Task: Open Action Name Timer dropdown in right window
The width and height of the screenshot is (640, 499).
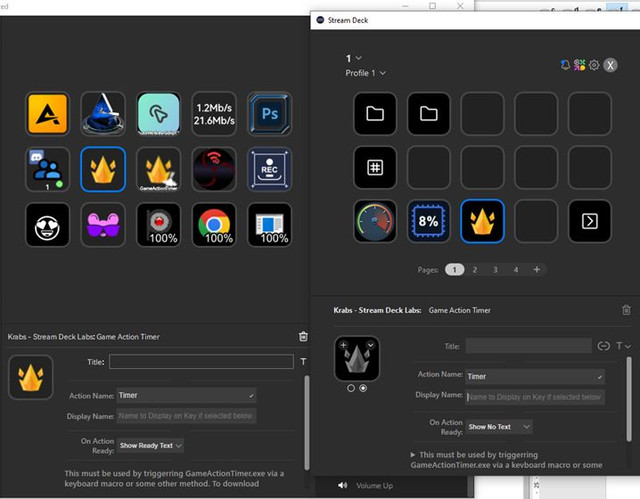Action: click(x=535, y=377)
